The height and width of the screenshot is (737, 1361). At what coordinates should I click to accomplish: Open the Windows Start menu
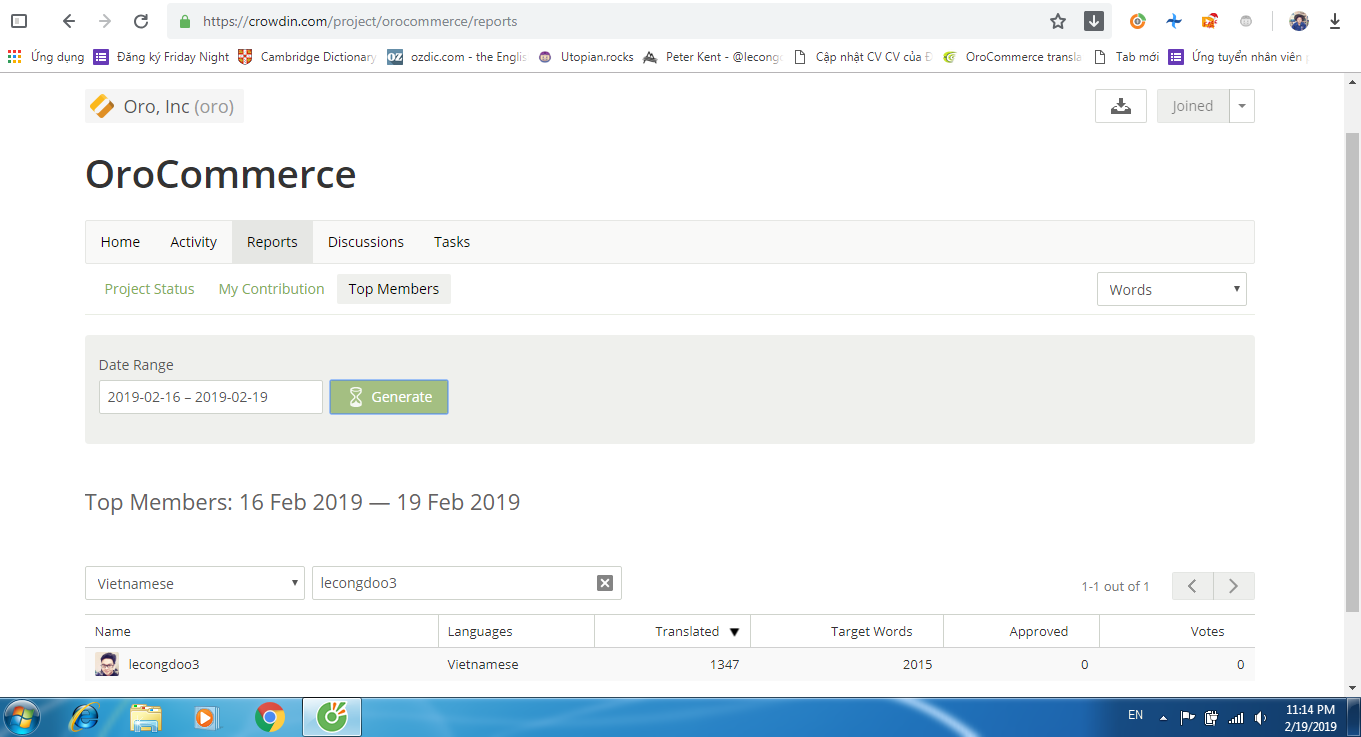pyautogui.click(x=22, y=717)
